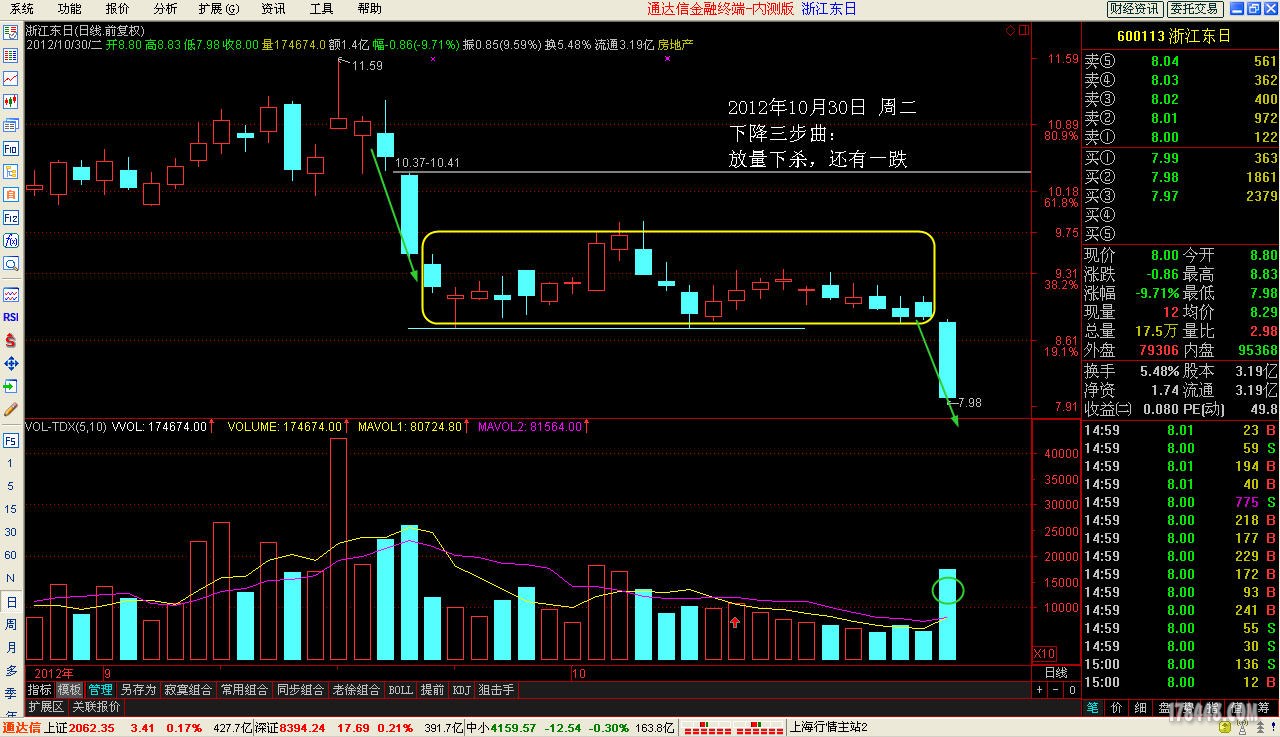Viewport: 1280px width, 737px height.
Task: Open the f(x) formula manager icon
Action: pyautogui.click(x=11, y=240)
